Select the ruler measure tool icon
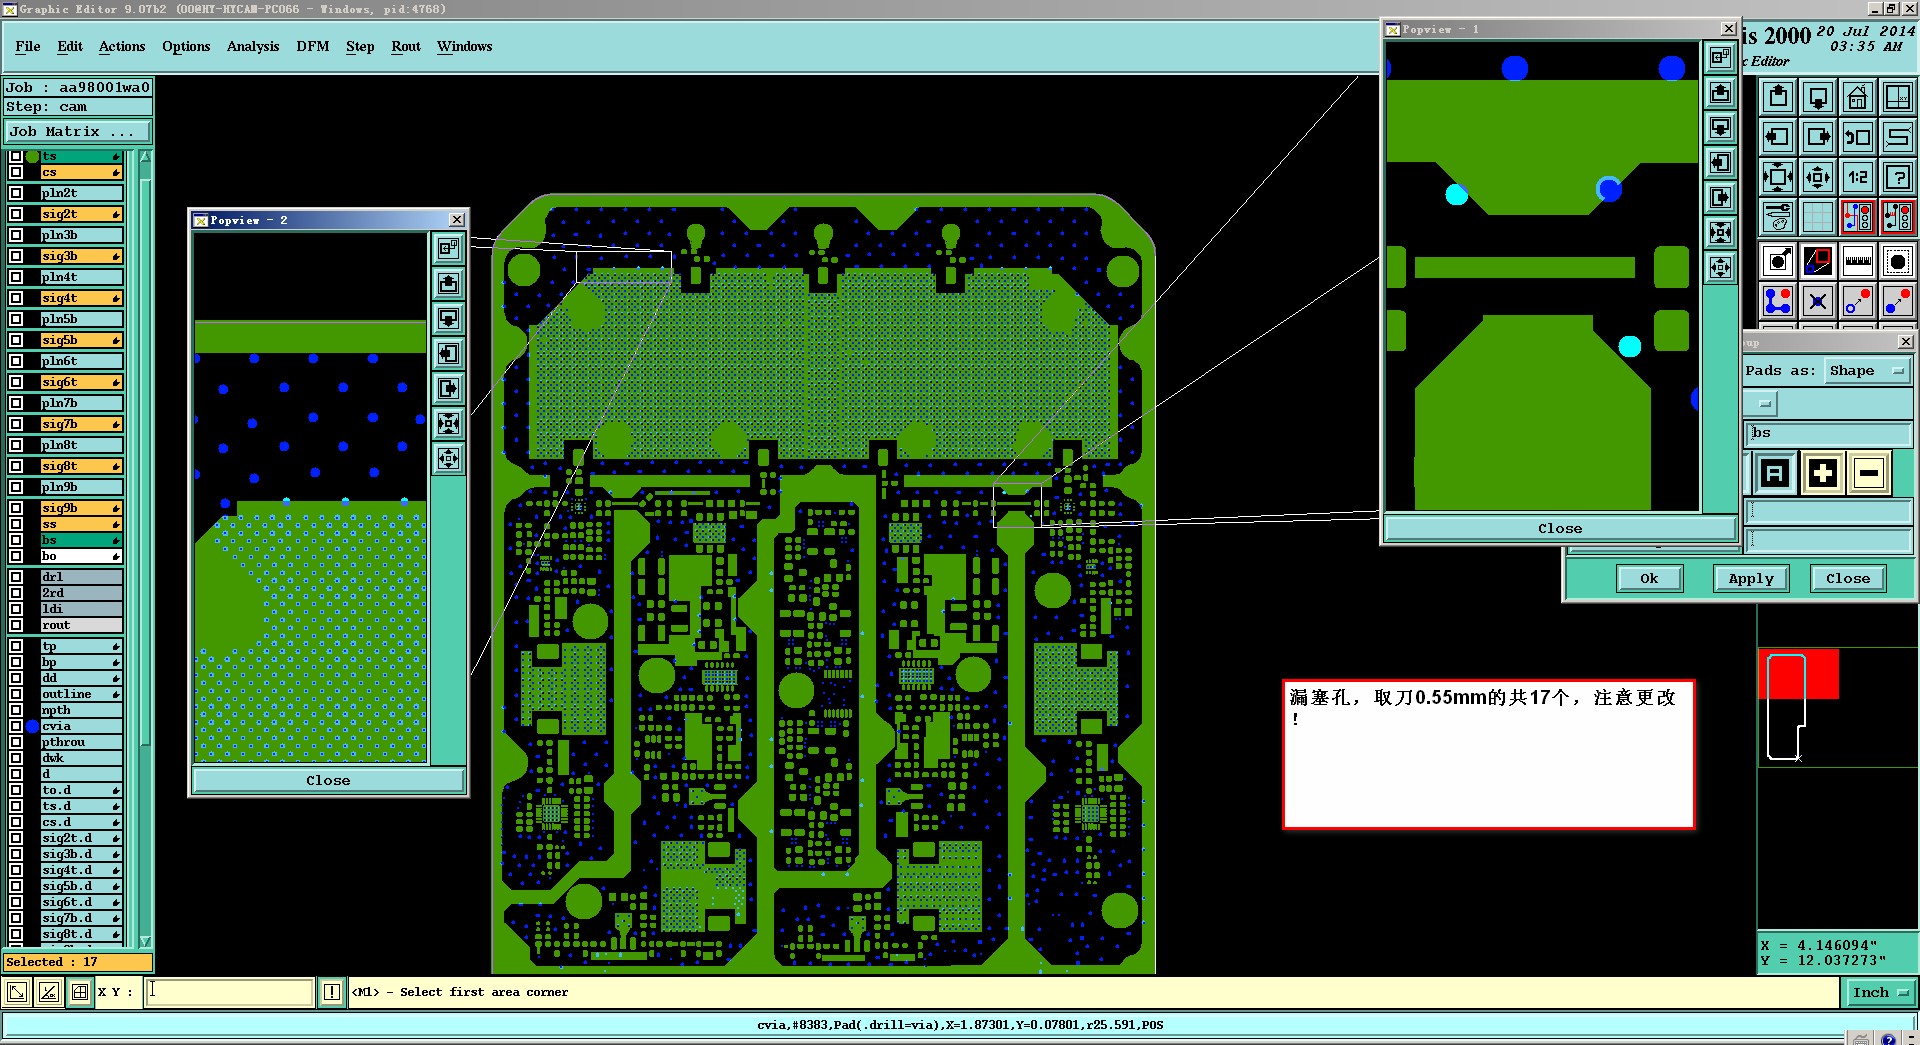The image size is (1920, 1045). (1857, 262)
